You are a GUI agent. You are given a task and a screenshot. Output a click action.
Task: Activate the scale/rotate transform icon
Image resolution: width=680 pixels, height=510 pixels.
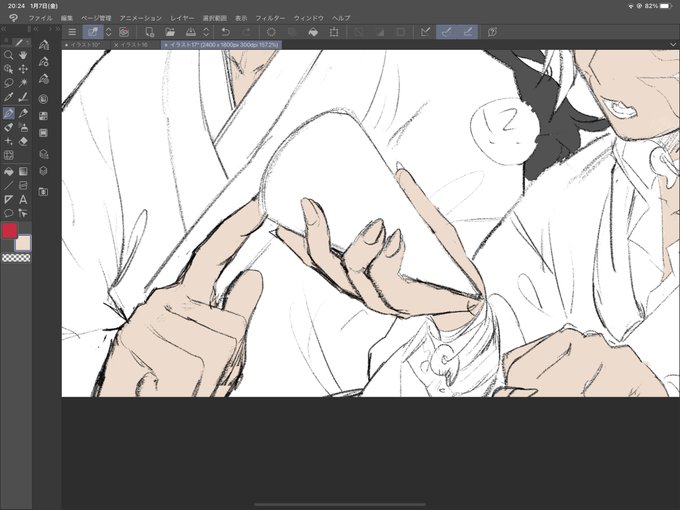click(x=334, y=32)
